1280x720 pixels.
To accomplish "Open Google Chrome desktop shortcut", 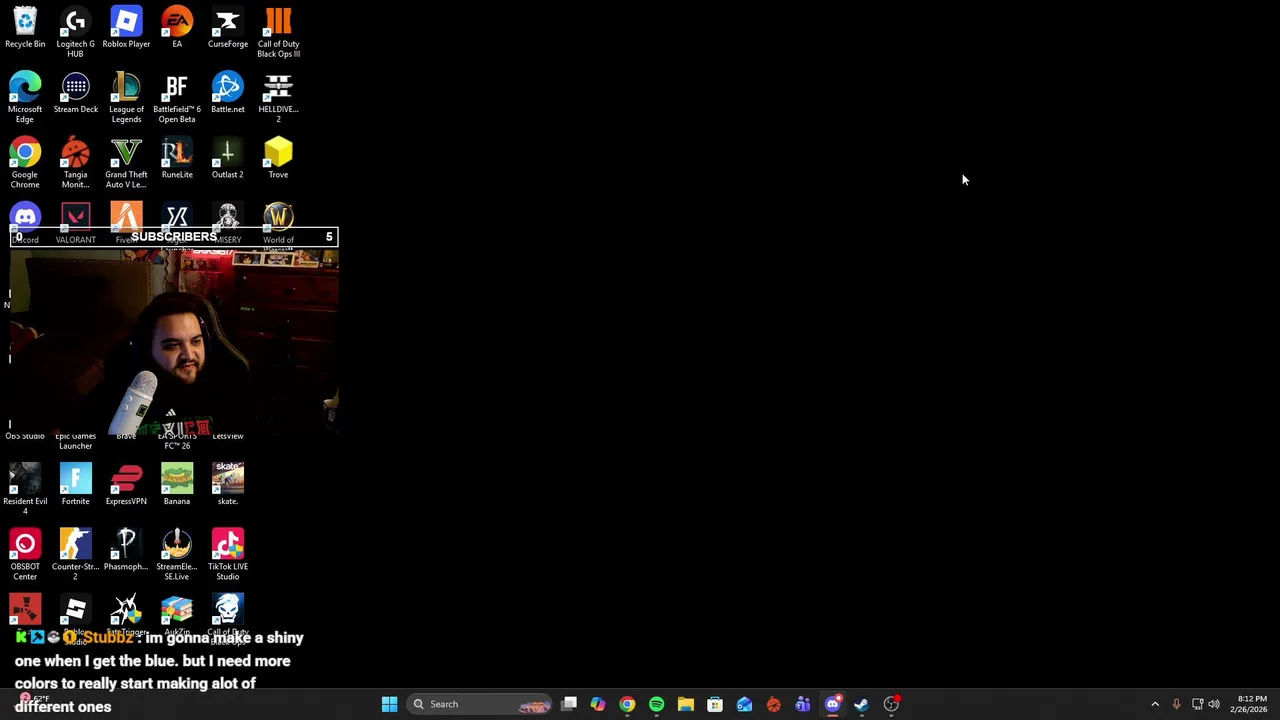I will [x=25, y=163].
